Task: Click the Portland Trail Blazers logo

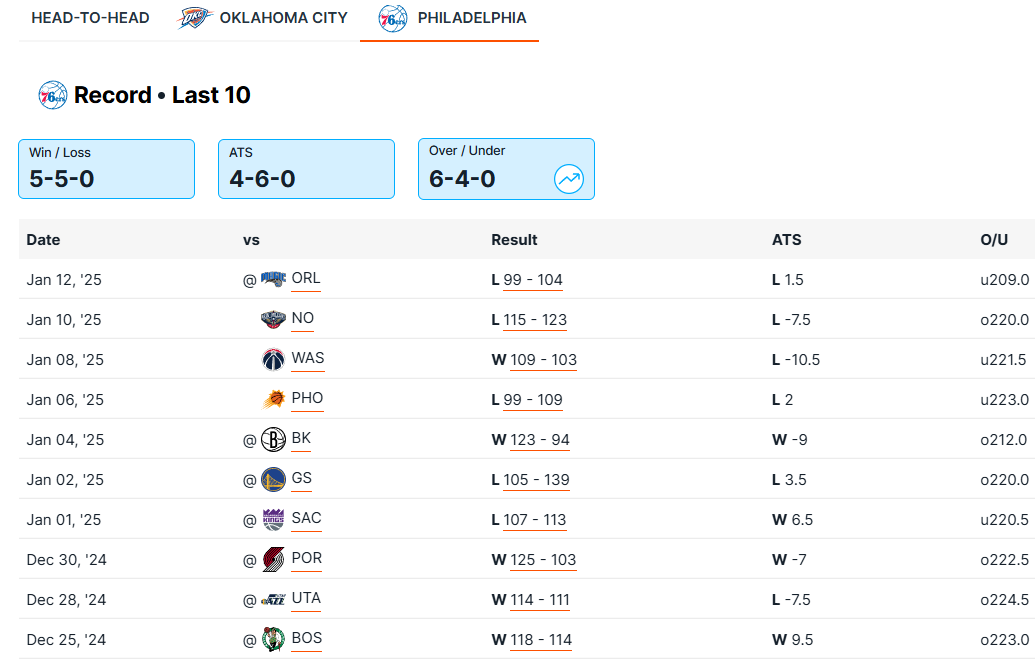Action: tap(273, 559)
